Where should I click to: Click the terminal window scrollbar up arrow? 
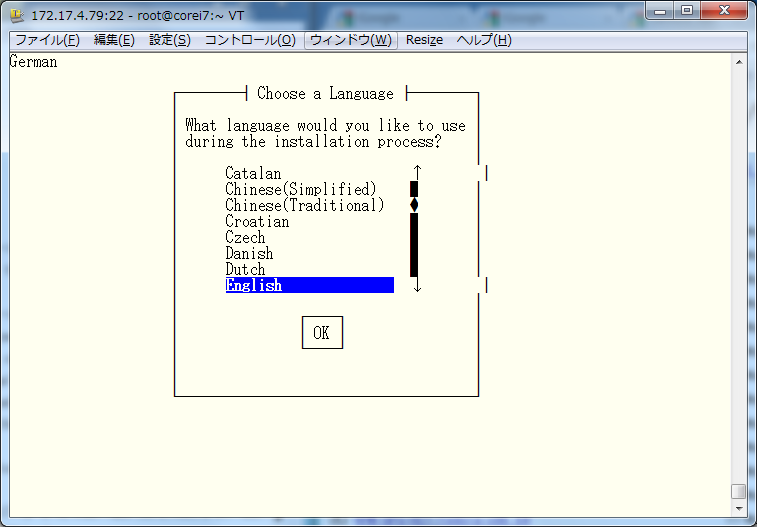[739, 62]
